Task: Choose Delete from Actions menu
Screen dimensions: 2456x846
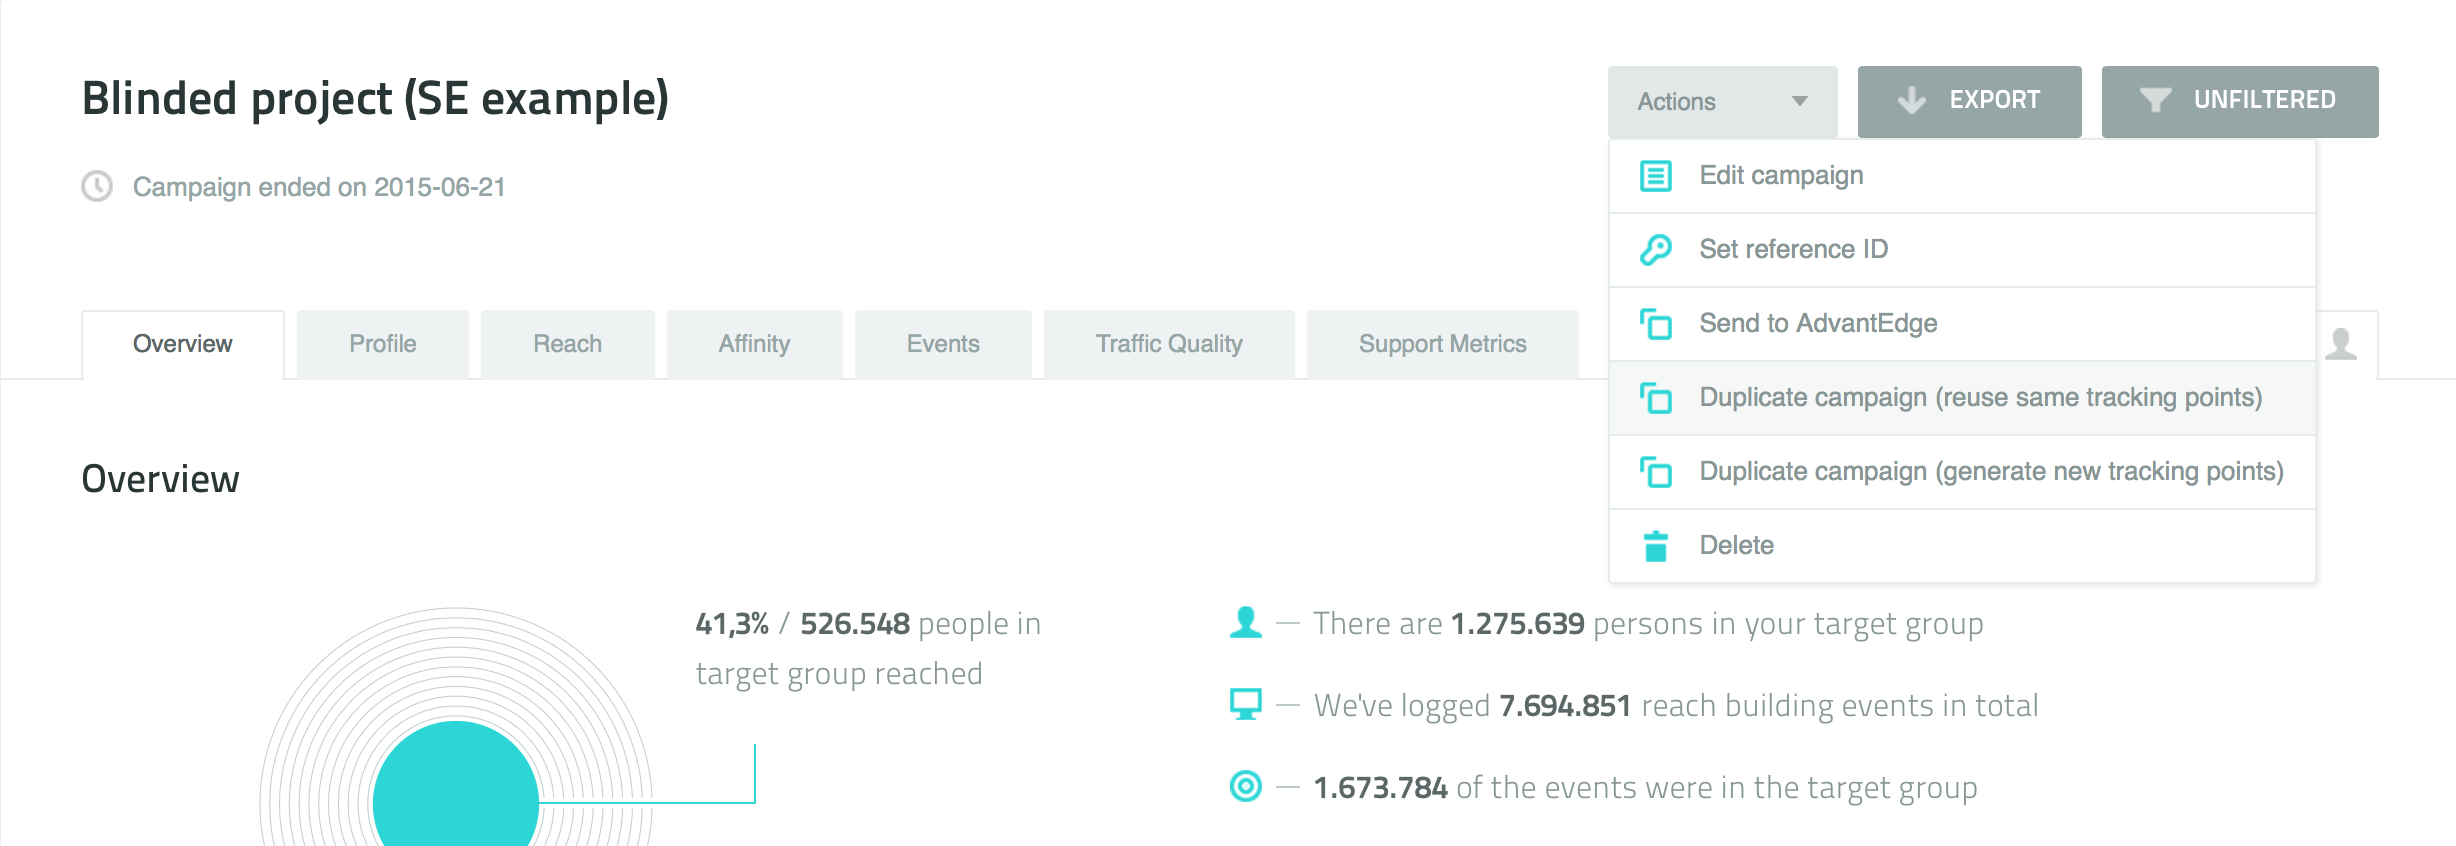Action: 1962,546
